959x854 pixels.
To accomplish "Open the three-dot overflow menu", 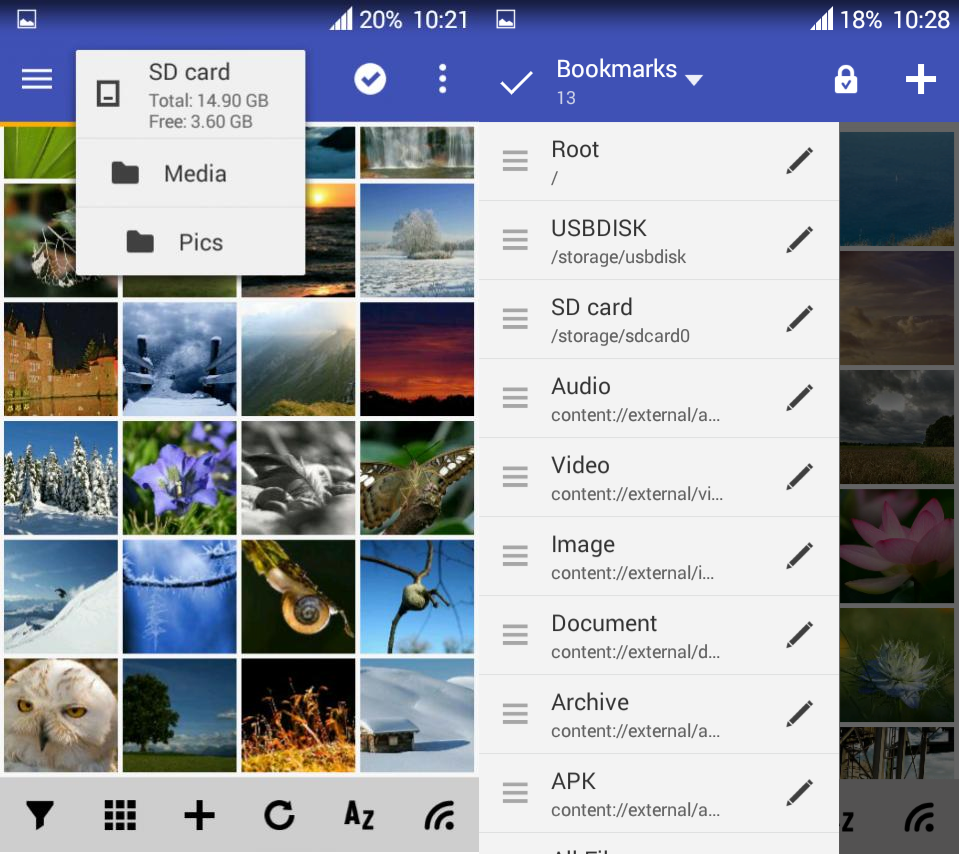I will 443,79.
